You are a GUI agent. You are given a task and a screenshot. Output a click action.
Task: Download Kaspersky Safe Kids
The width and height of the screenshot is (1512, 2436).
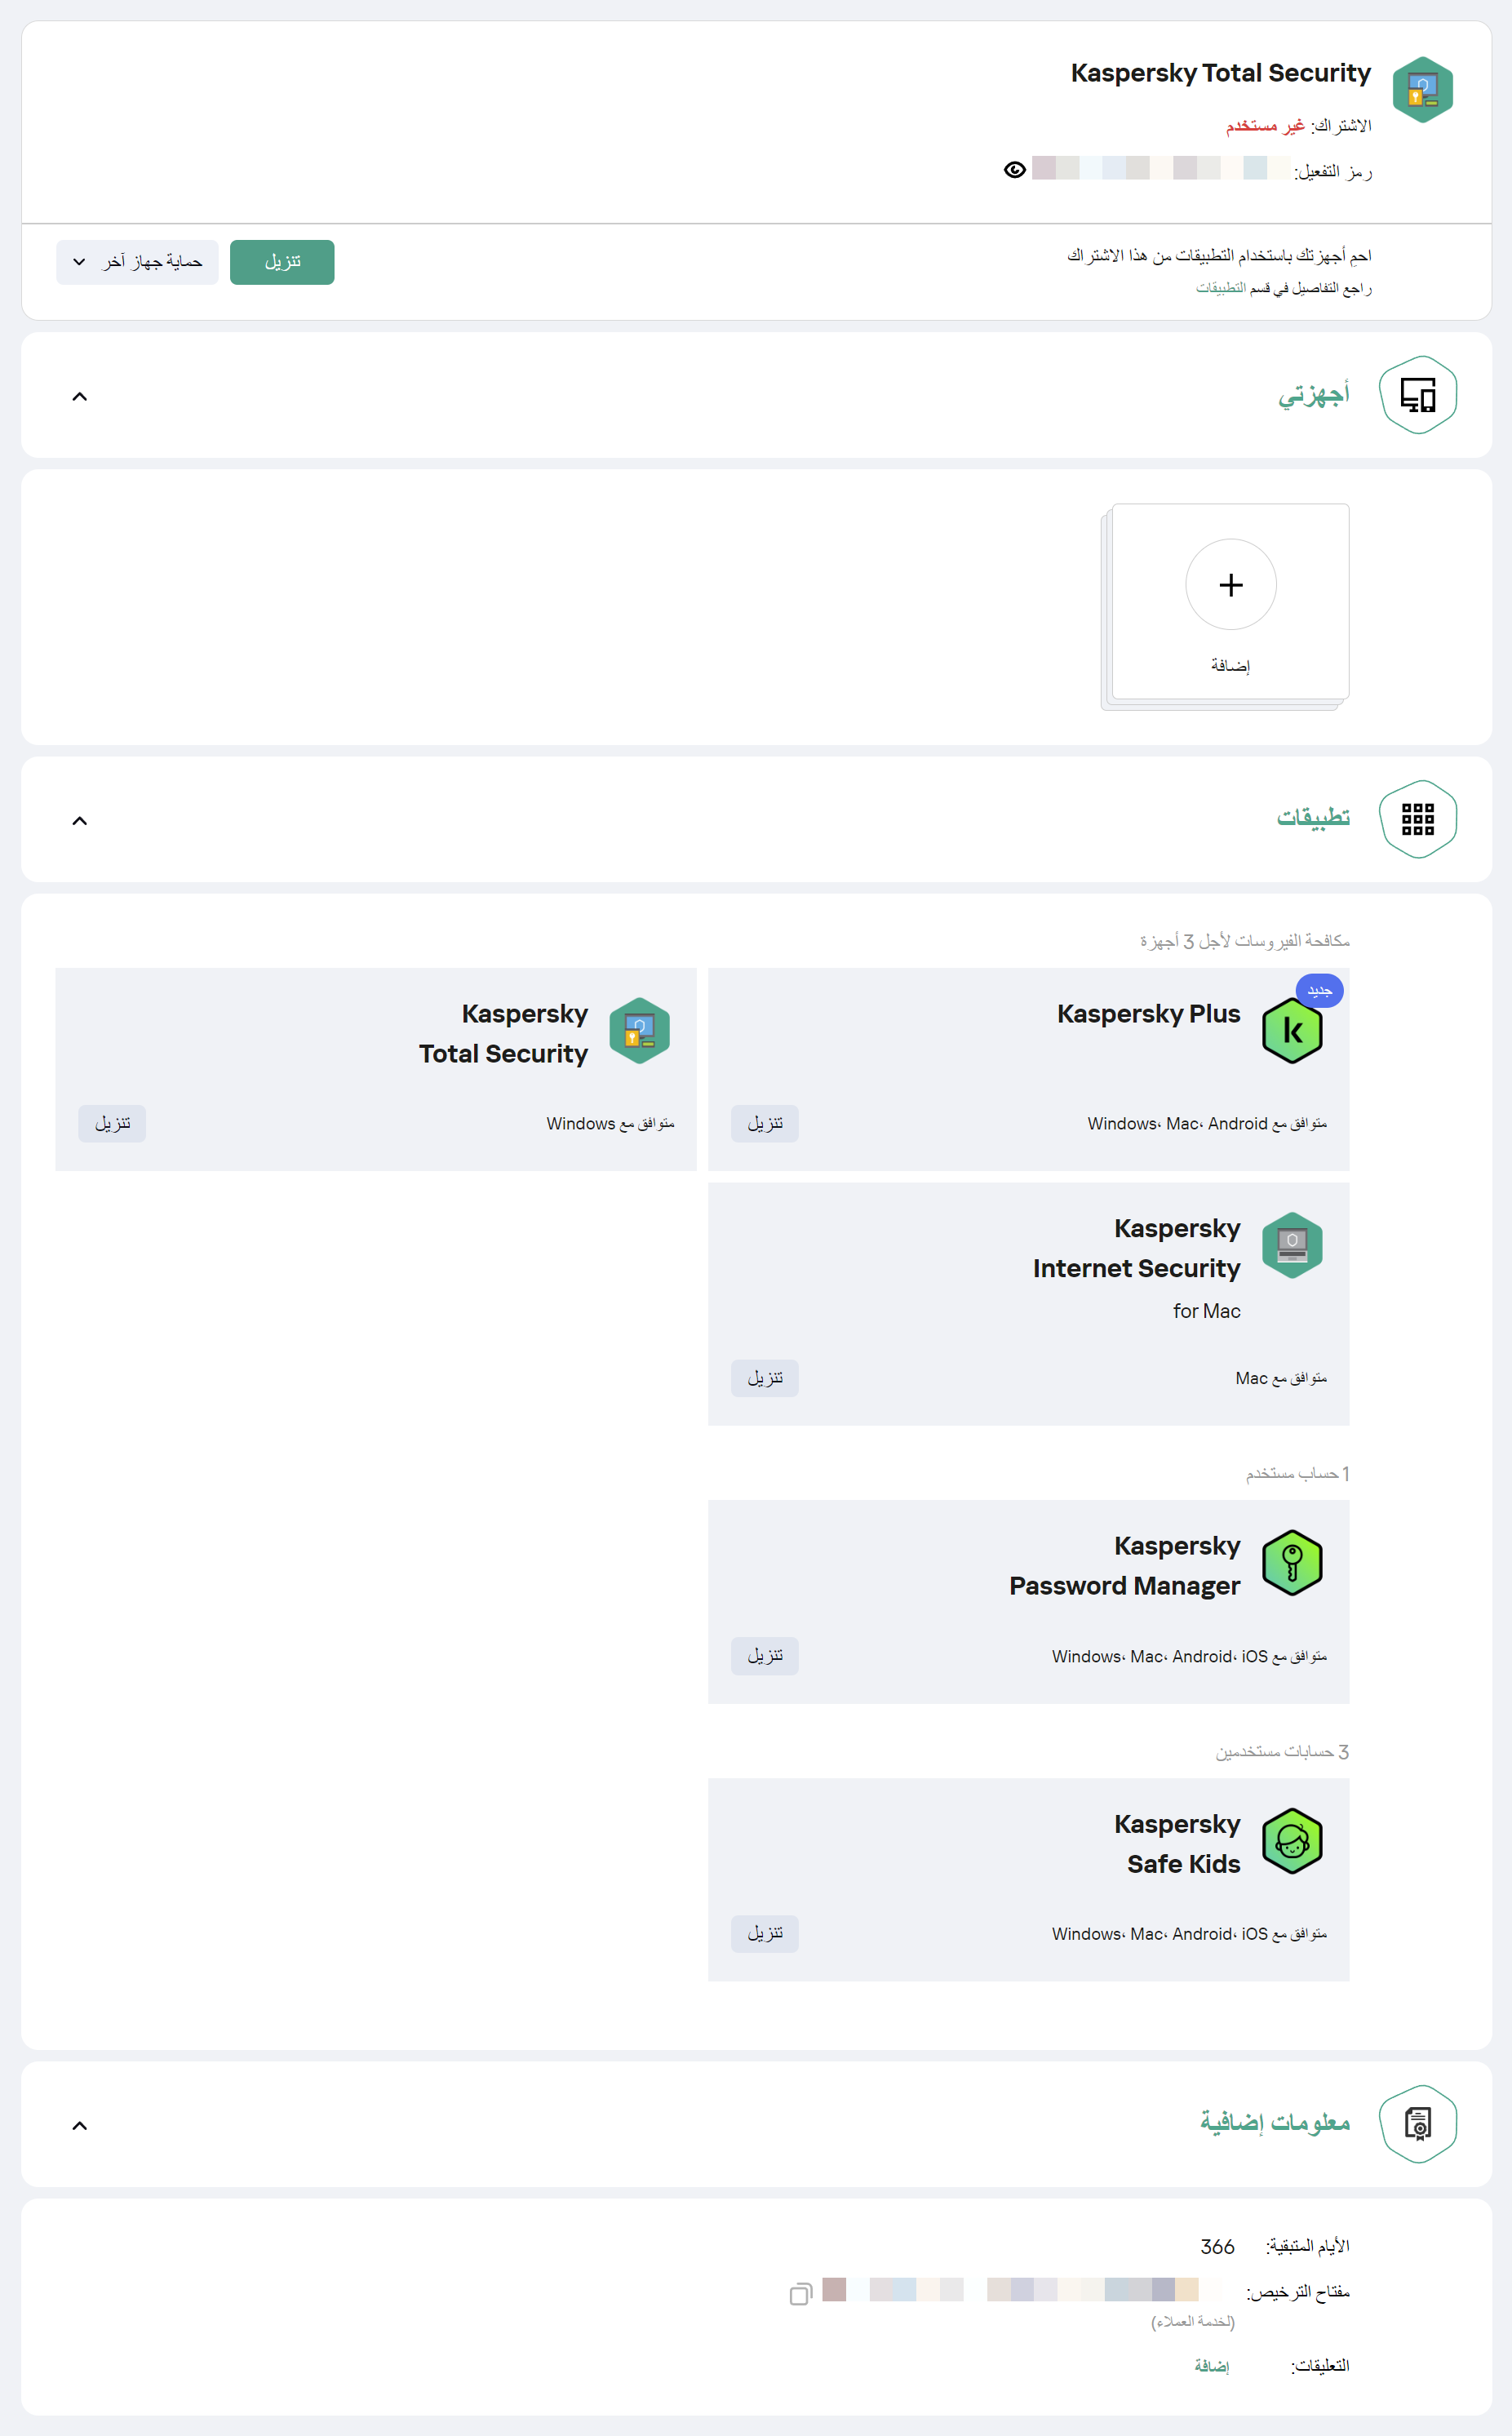(764, 1934)
